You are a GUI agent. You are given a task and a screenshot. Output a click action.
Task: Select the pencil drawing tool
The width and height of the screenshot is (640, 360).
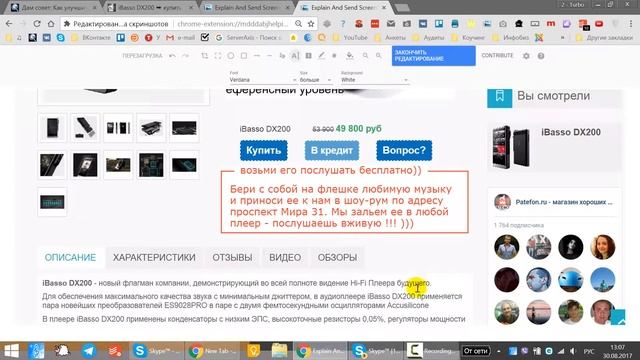click(x=322, y=56)
